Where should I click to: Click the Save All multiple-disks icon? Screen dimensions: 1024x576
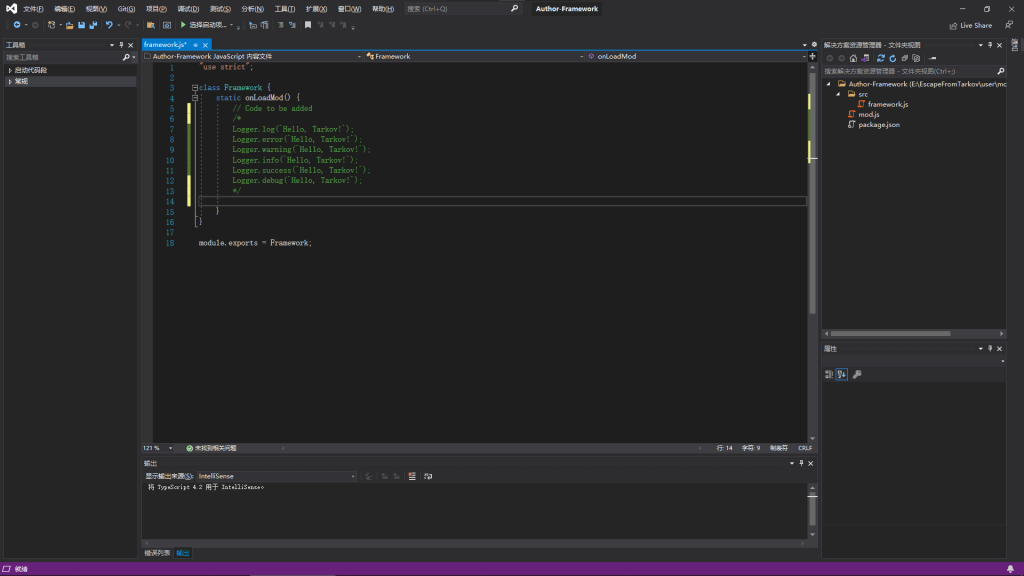(93, 25)
